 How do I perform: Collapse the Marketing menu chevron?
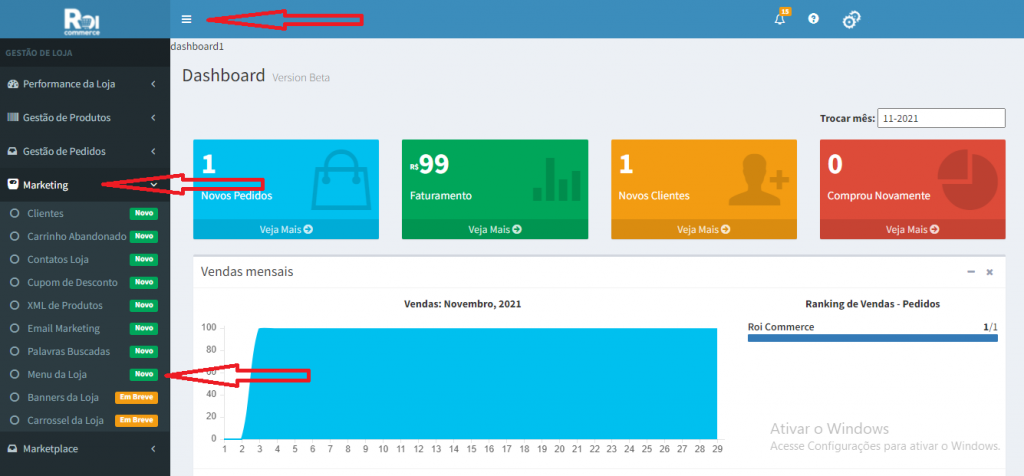tap(153, 185)
